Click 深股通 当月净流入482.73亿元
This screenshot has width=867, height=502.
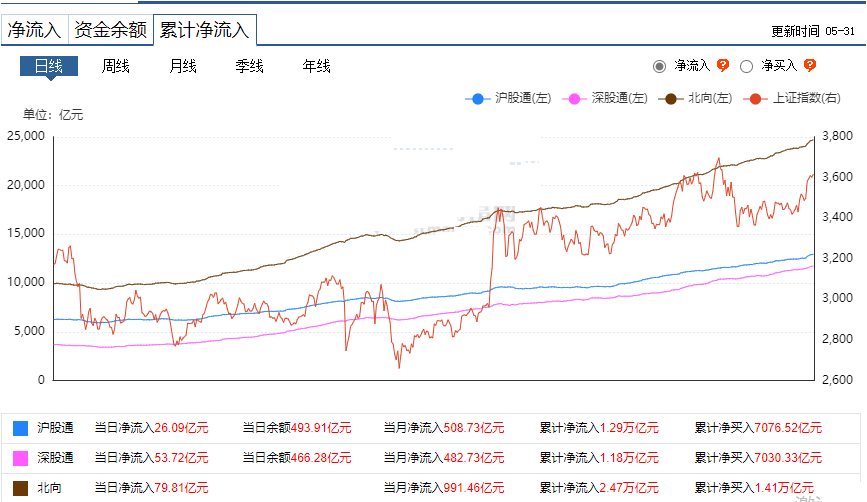444,458
